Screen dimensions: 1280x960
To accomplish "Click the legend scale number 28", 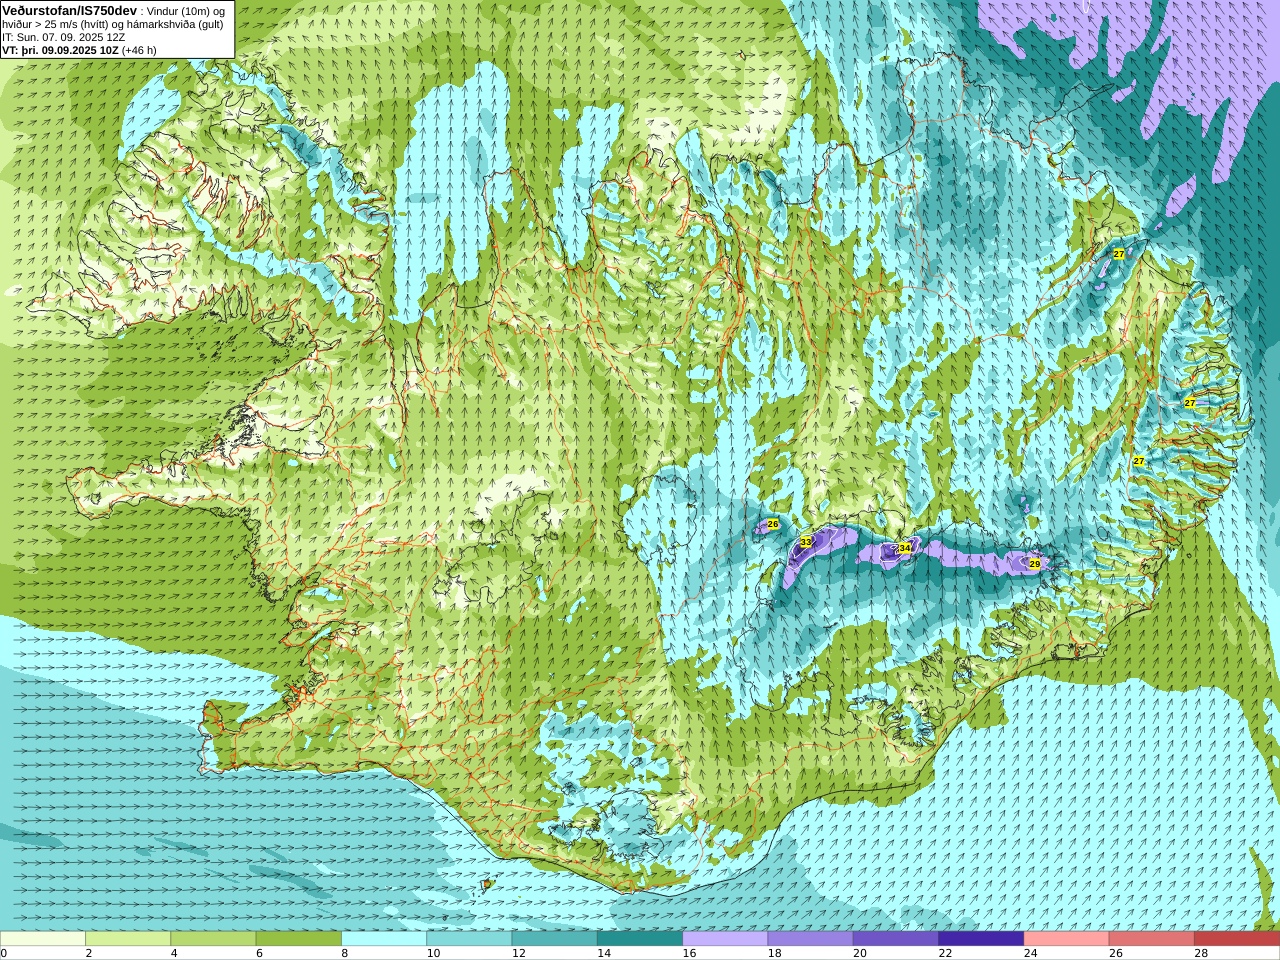I will [x=1201, y=953].
